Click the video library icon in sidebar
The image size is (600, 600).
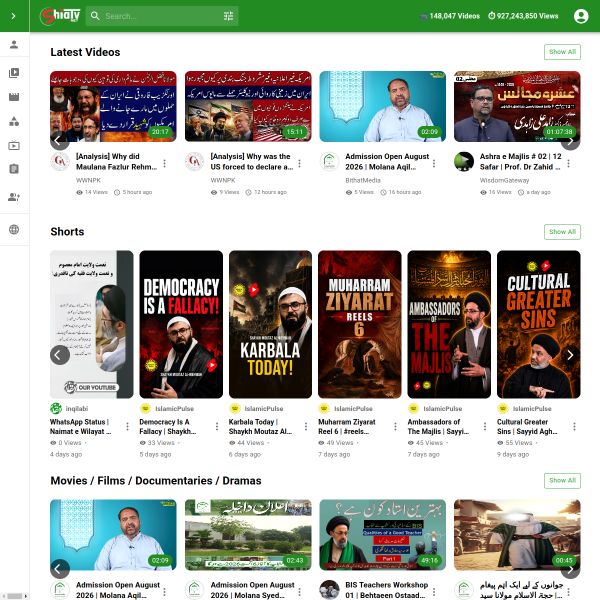coord(14,73)
